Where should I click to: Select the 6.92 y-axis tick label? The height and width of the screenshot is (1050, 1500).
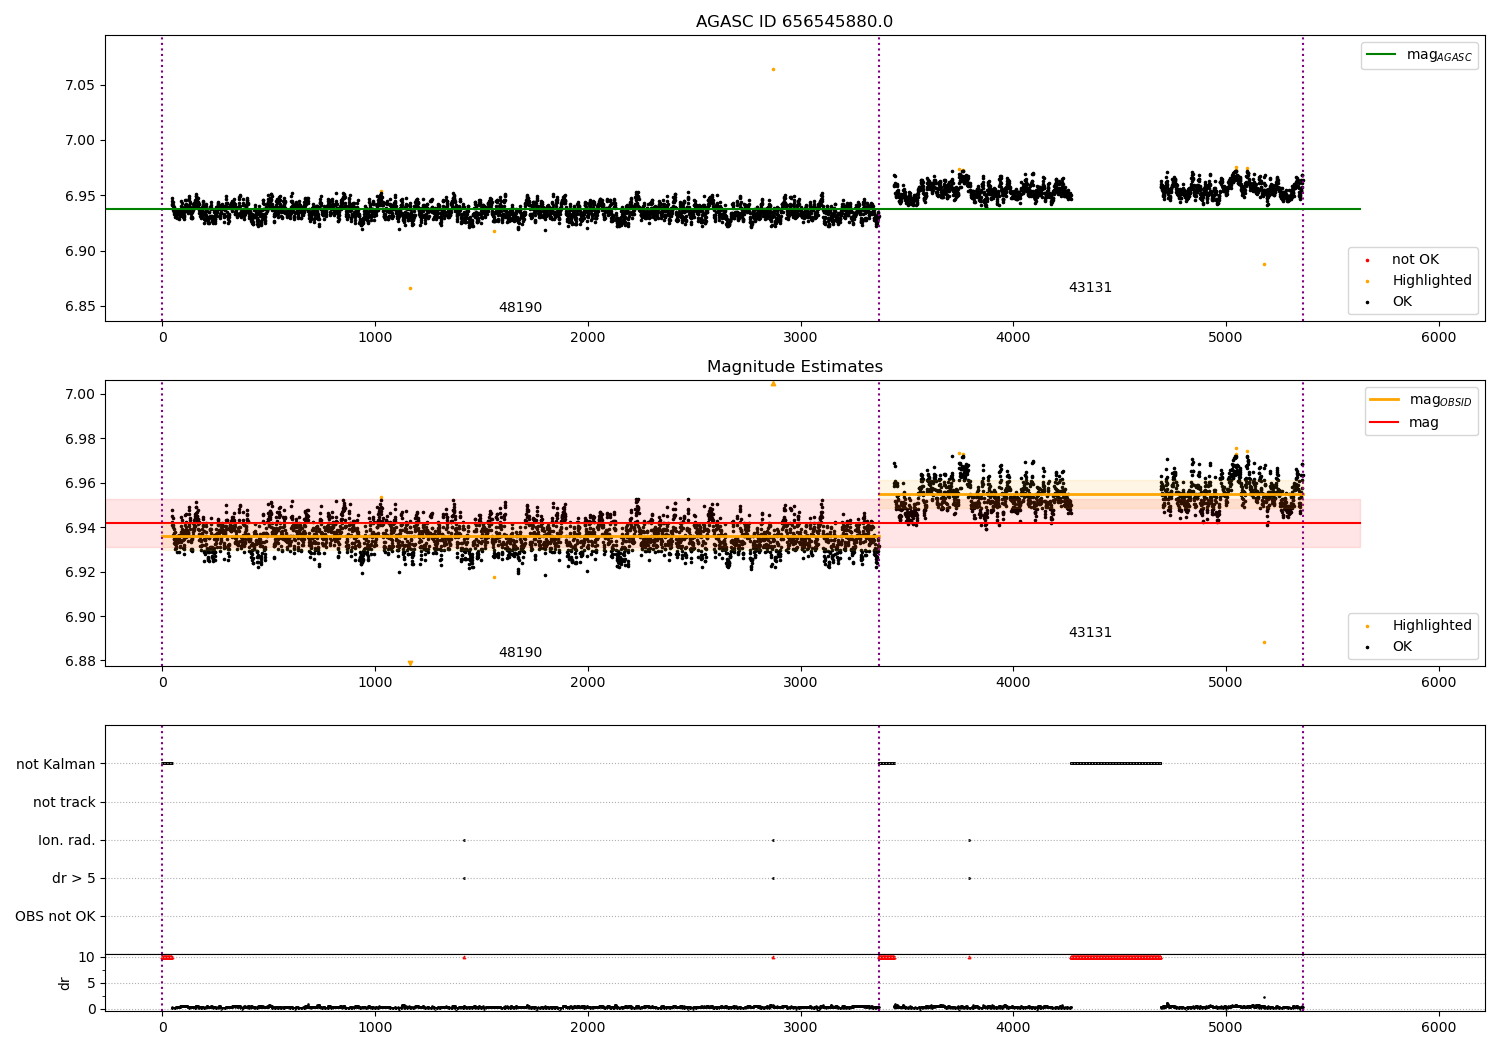(80, 572)
